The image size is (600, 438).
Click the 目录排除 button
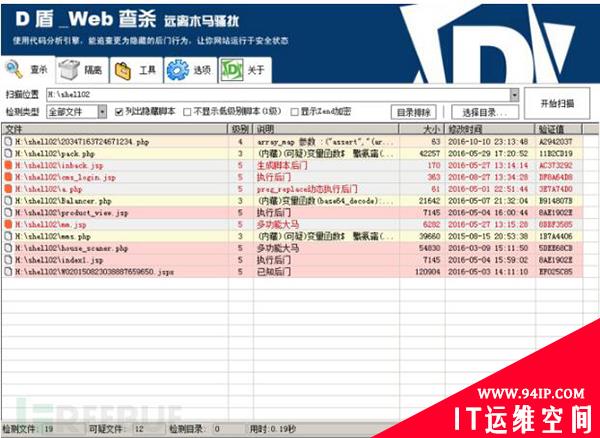pos(413,112)
